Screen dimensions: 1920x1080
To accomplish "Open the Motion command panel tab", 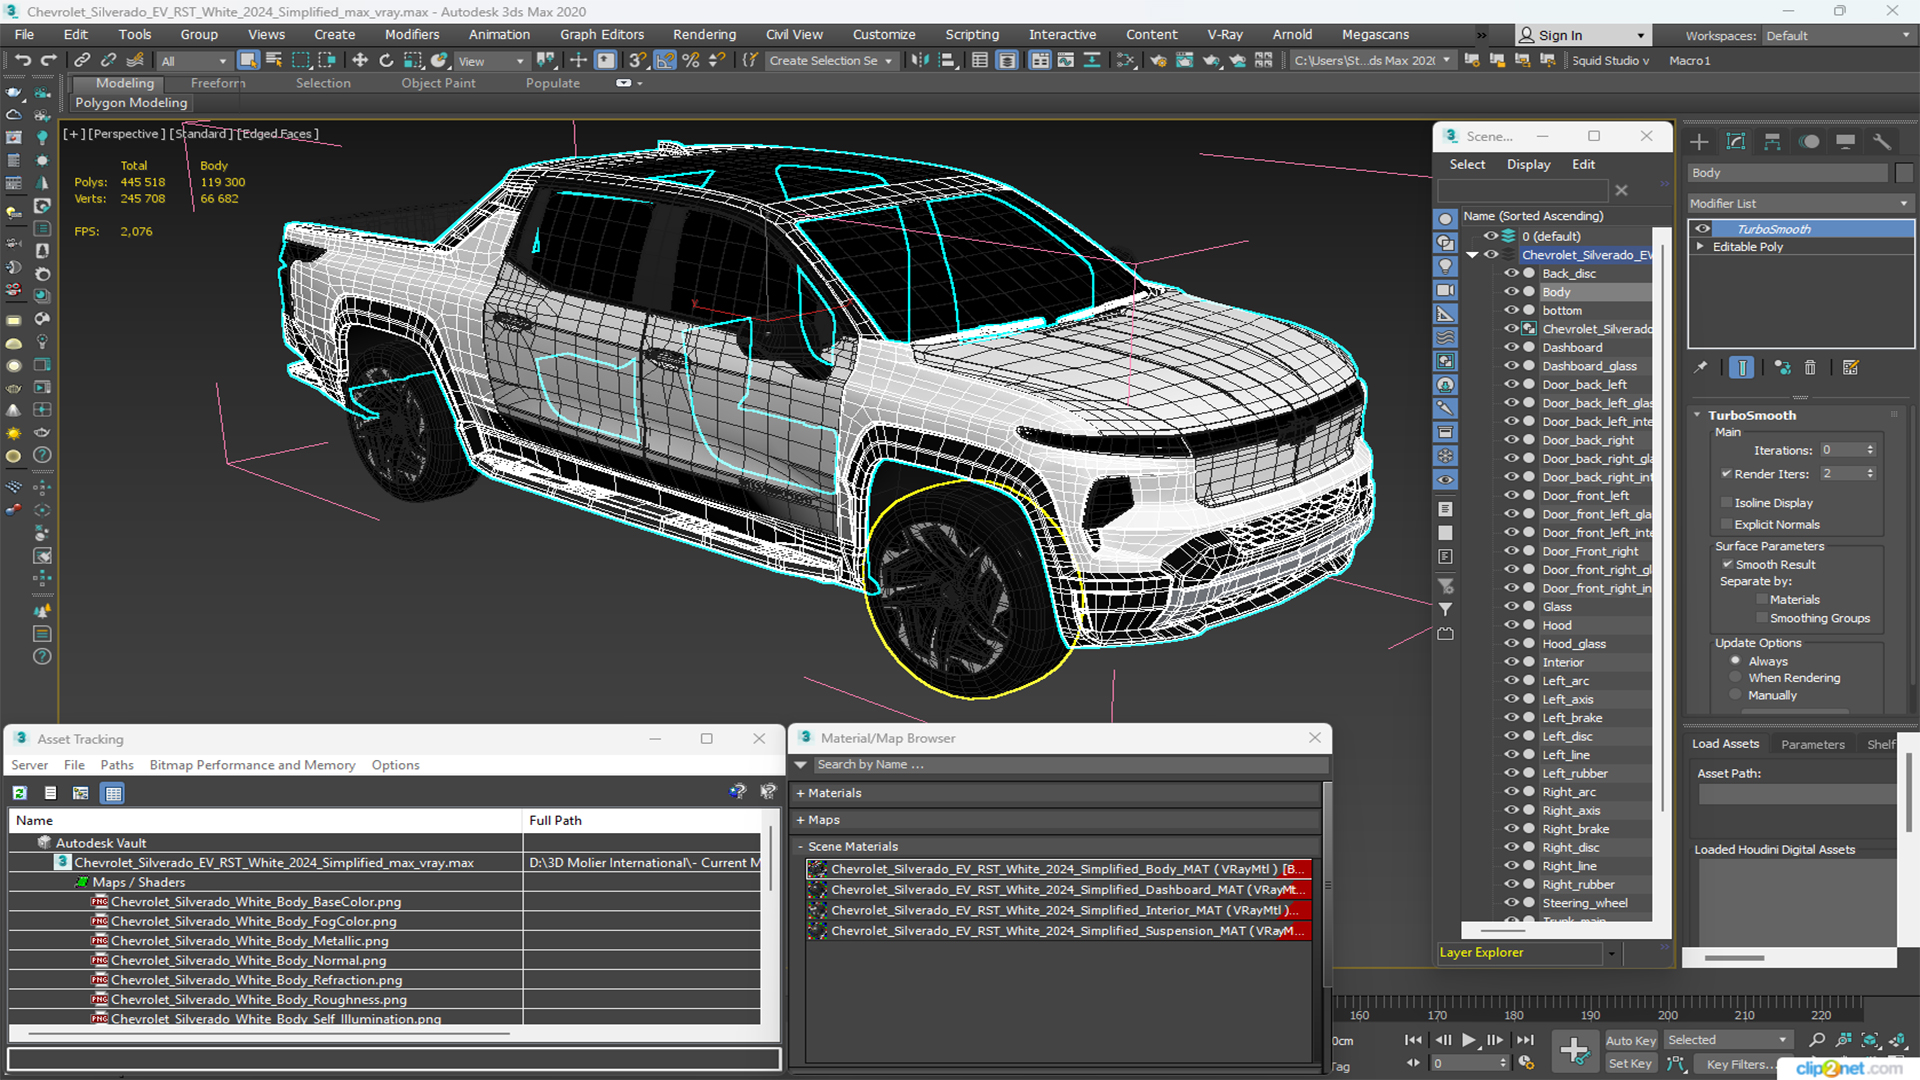I will [x=1809, y=141].
